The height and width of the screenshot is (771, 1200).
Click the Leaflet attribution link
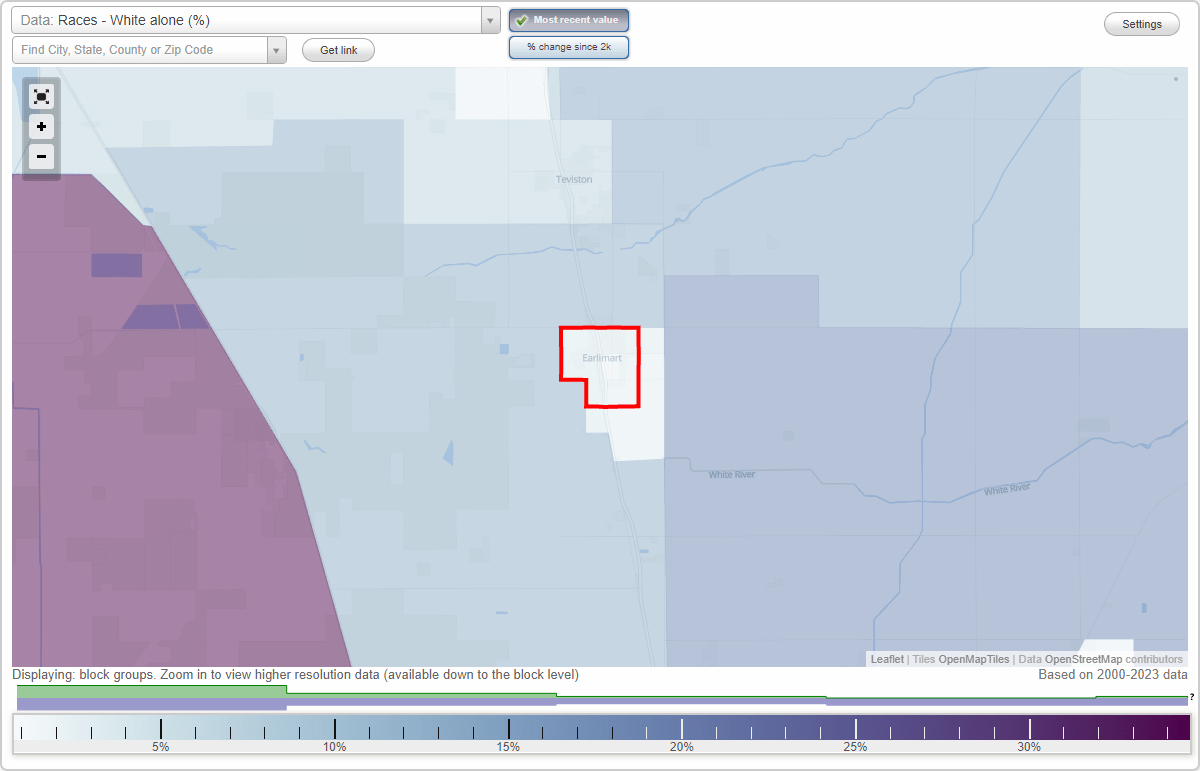886,659
